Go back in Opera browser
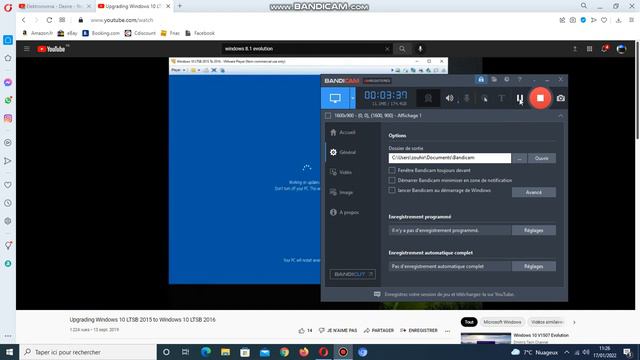Image resolution: width=640 pixels, height=360 pixels. click(x=24, y=20)
